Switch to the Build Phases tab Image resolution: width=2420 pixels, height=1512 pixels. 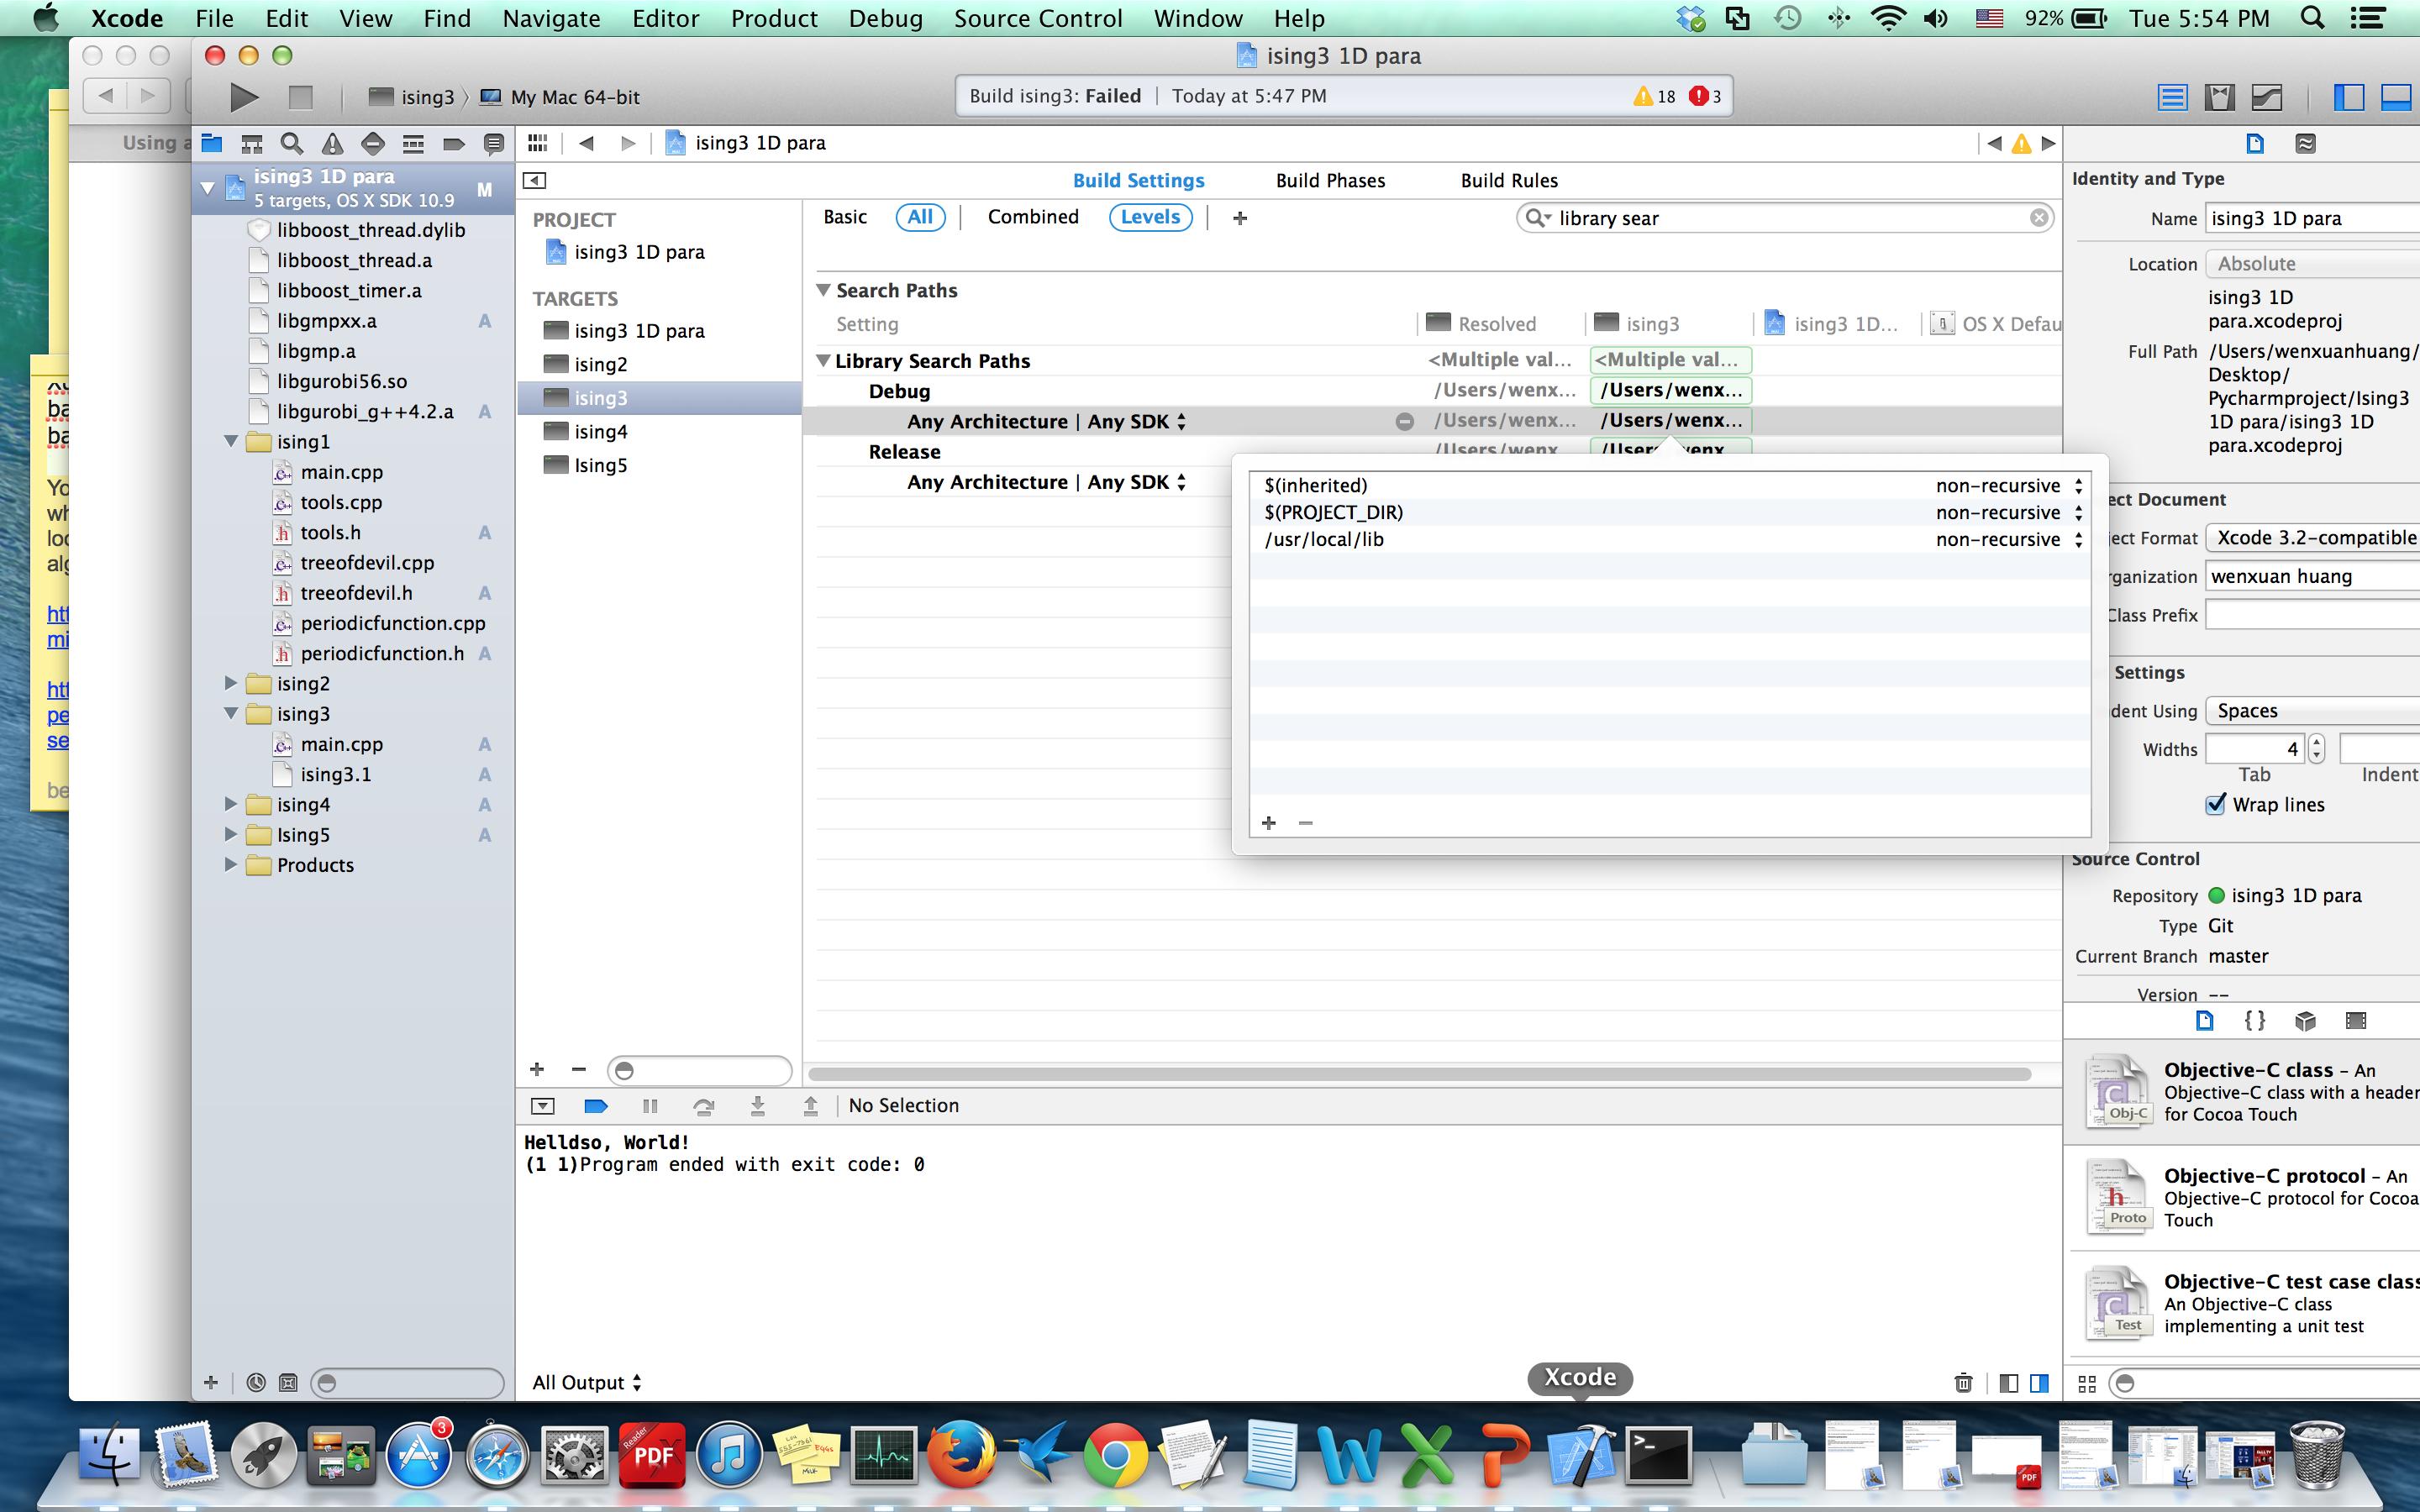[x=1330, y=180]
